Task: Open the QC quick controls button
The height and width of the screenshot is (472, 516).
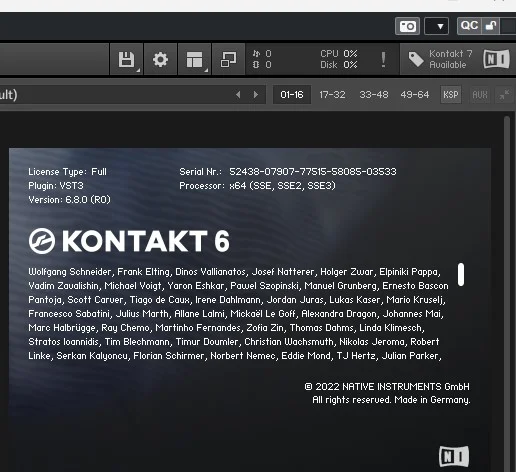Action: click(469, 25)
